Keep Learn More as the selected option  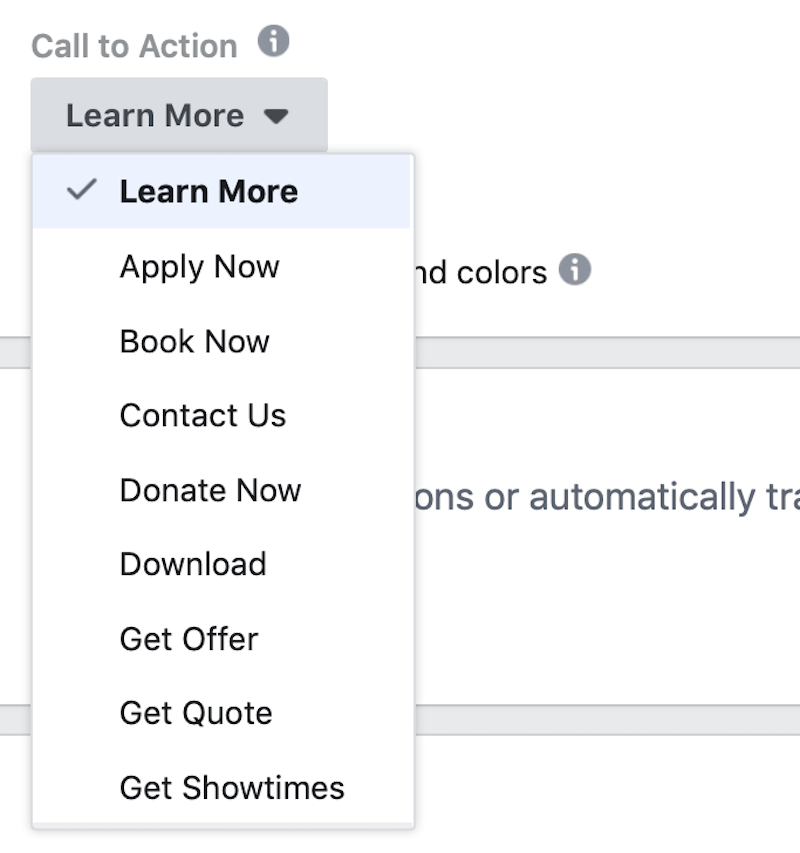point(208,190)
